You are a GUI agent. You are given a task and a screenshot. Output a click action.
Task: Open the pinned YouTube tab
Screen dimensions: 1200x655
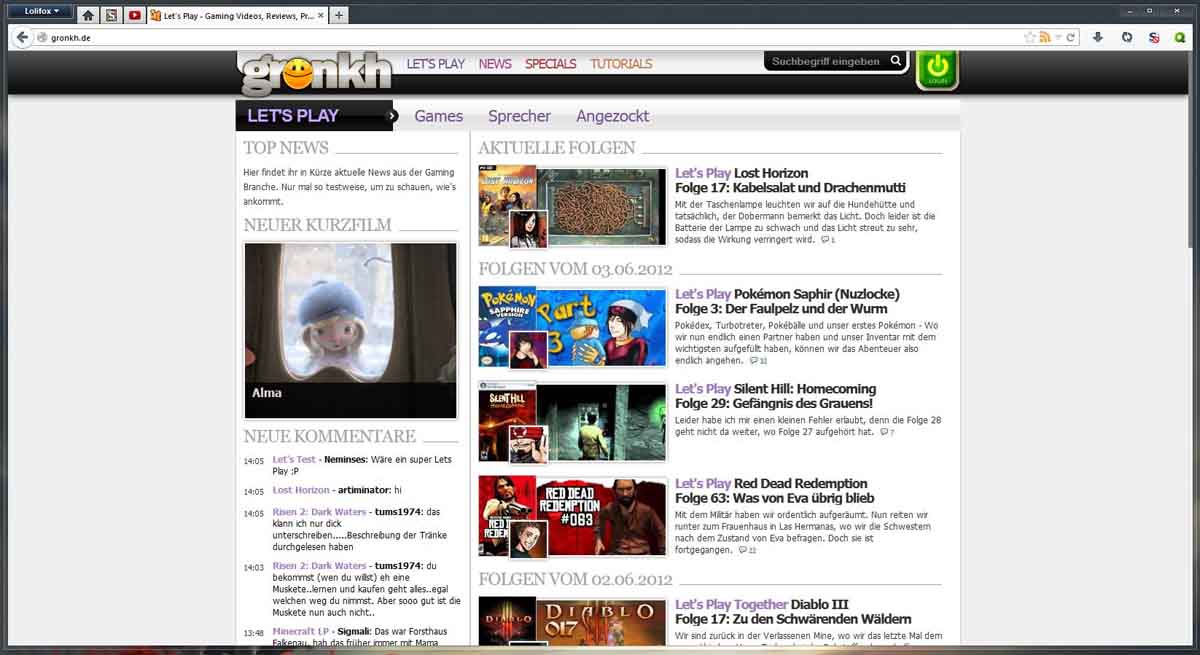click(x=134, y=15)
